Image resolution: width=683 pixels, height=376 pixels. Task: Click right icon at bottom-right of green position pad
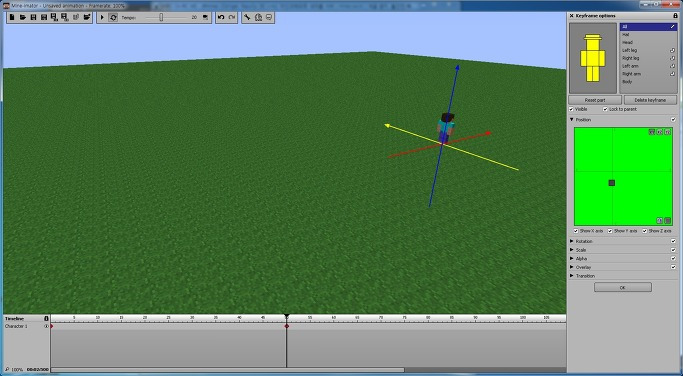(x=667, y=220)
